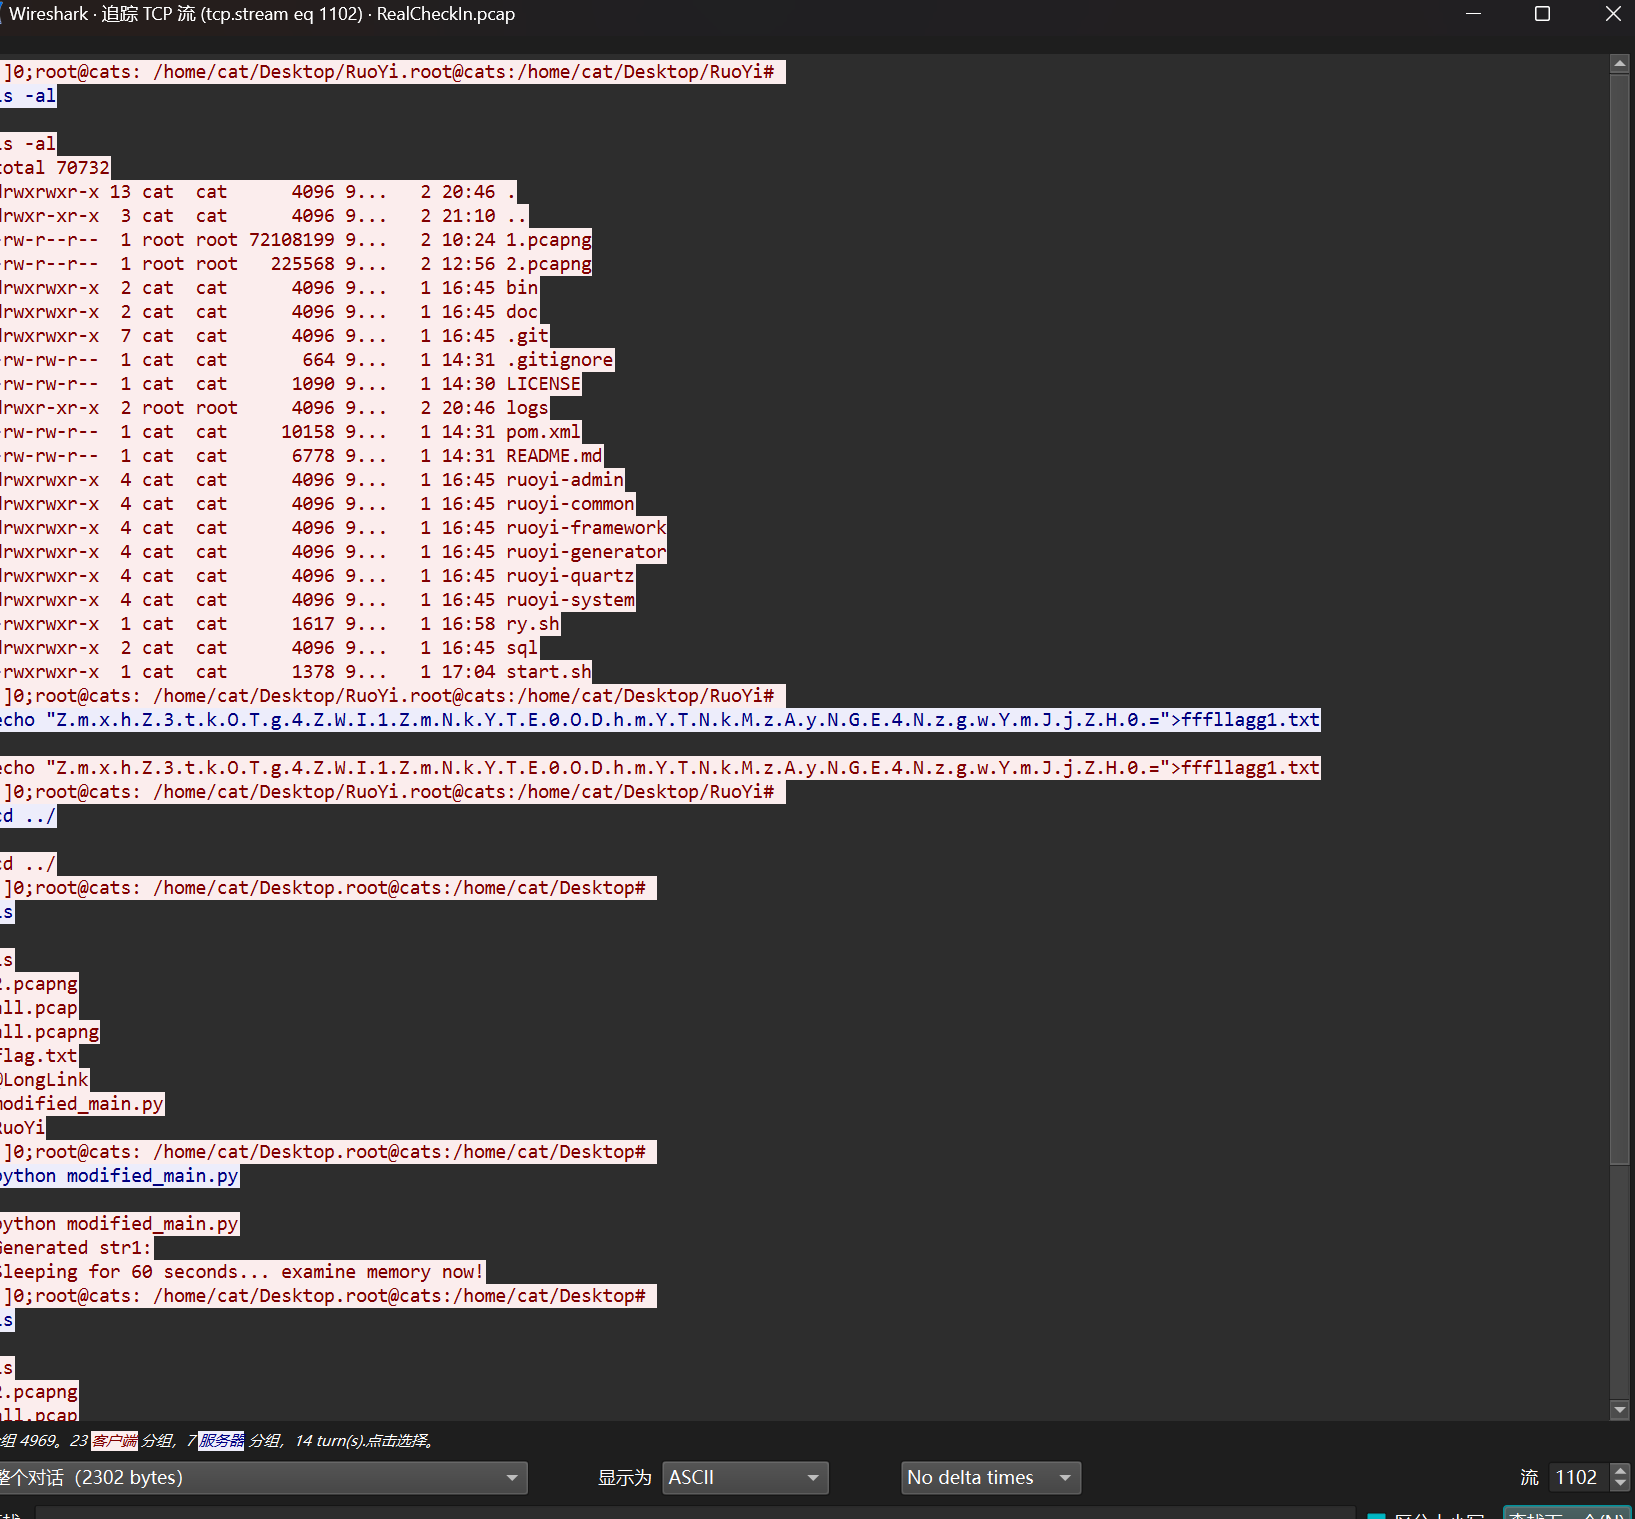
Task: Click the 'sql' directory row
Action: (269, 648)
